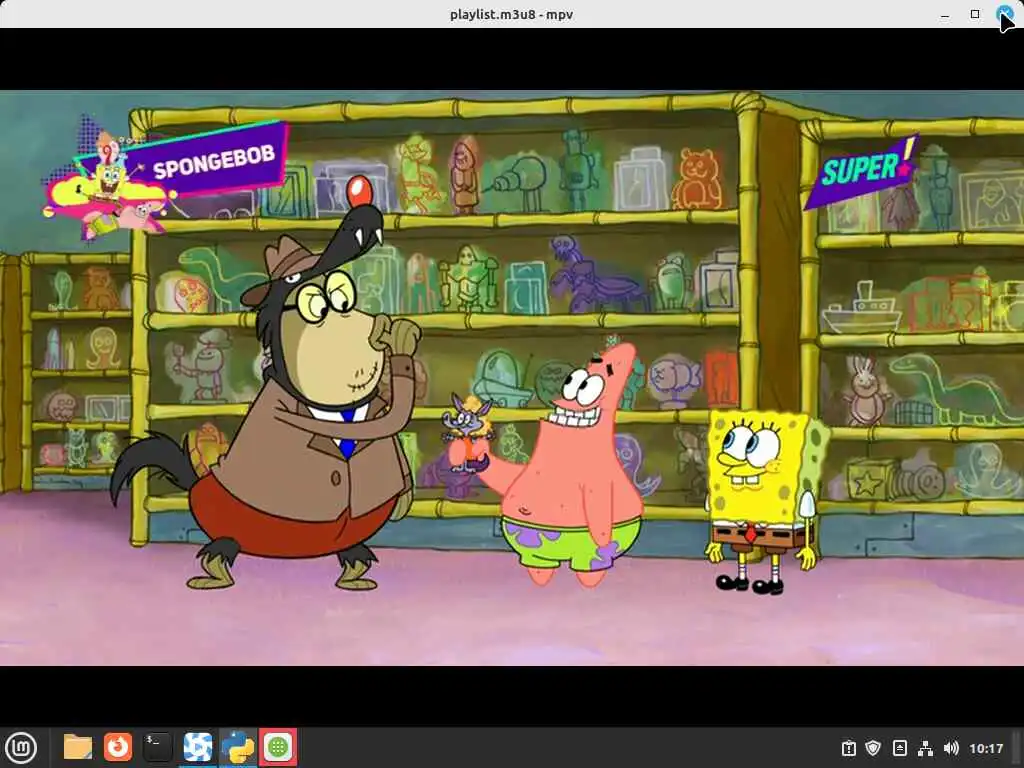Click the 'playlist.m3u8 - mpv' title text
Screen dimensions: 1024x768
[511, 14]
